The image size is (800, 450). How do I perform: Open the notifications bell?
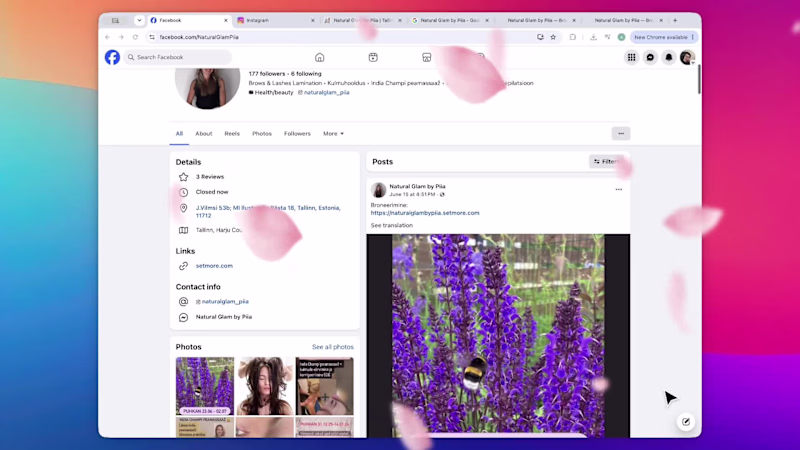(x=668, y=57)
